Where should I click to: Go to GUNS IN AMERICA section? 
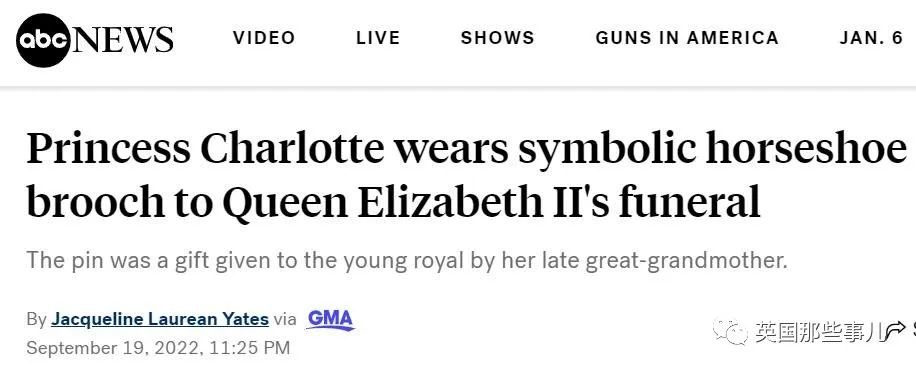687,38
